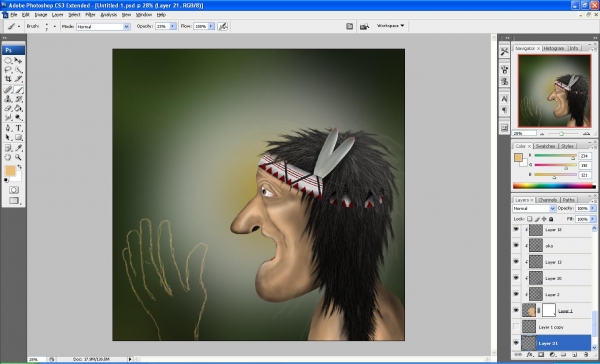Select the Path Selection tool
The height and width of the screenshot is (364, 600).
(8, 137)
